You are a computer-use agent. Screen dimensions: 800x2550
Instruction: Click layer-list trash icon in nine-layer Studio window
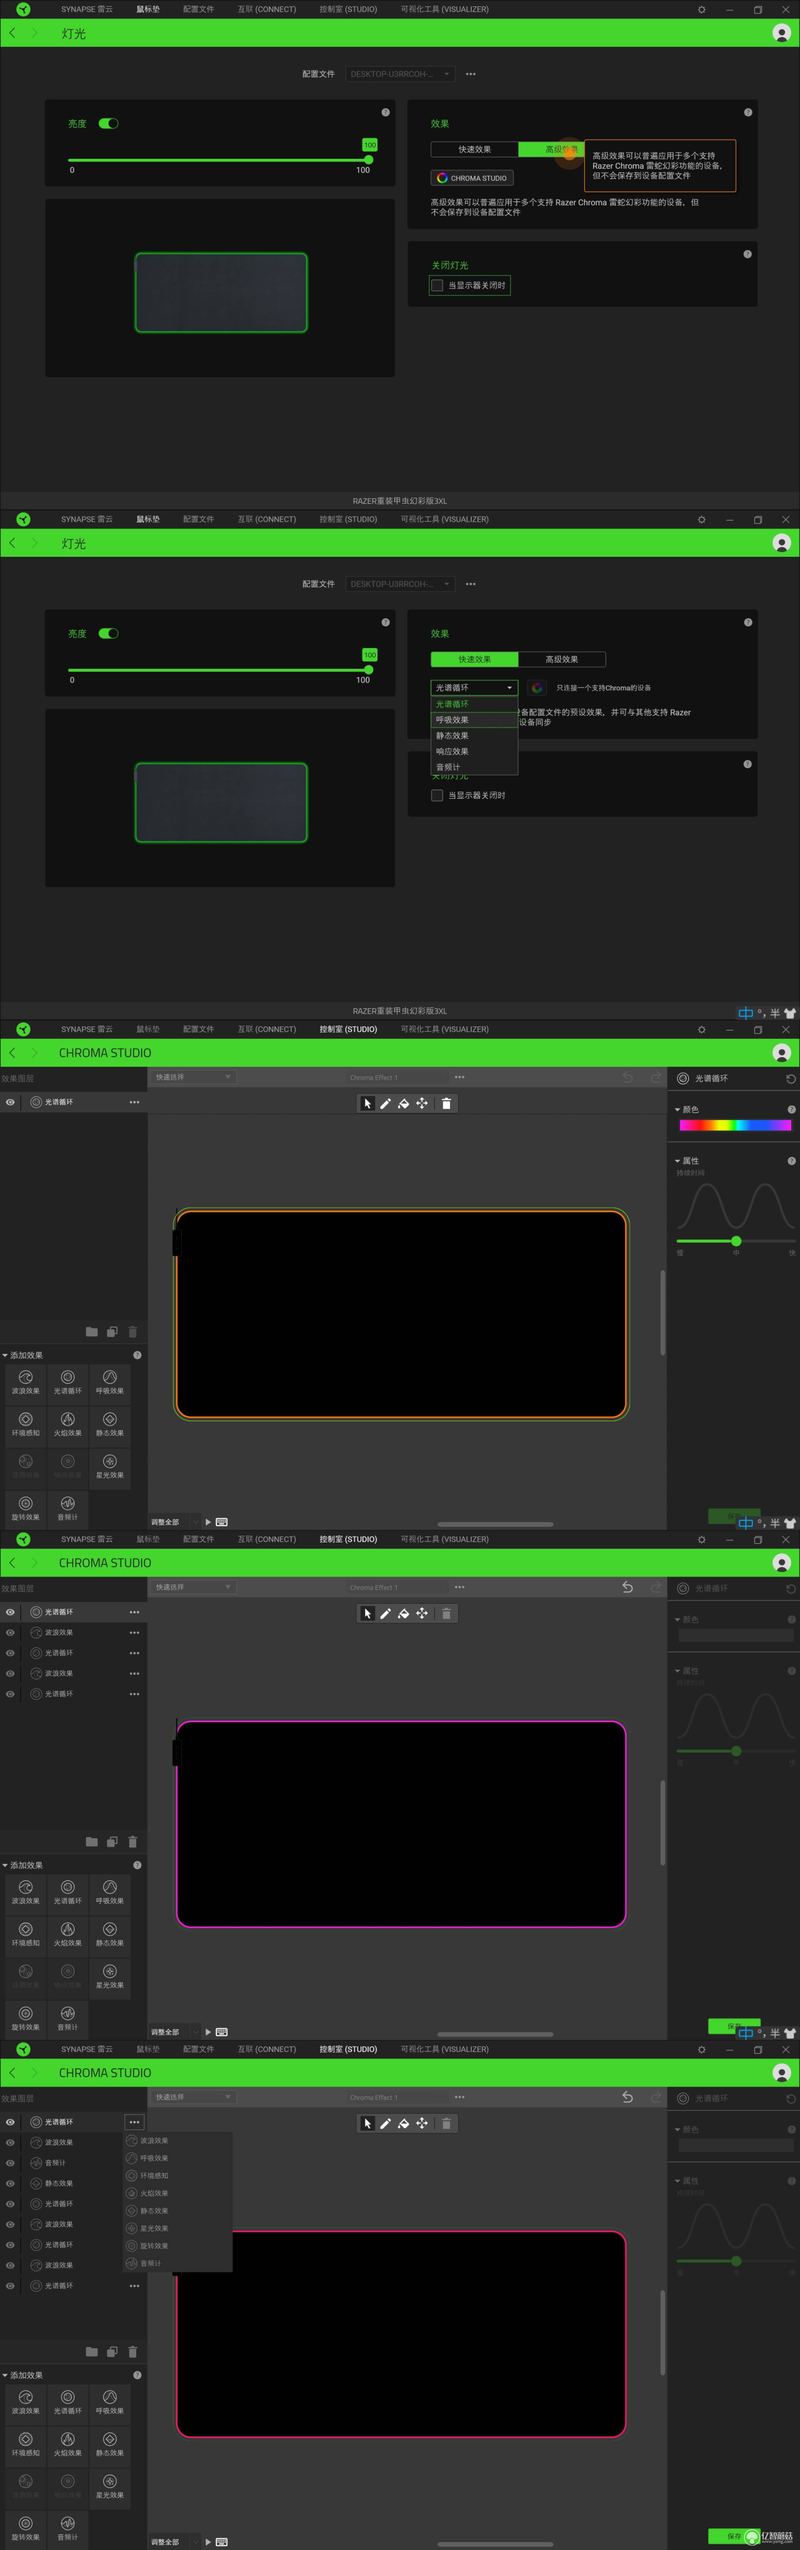tap(133, 2352)
